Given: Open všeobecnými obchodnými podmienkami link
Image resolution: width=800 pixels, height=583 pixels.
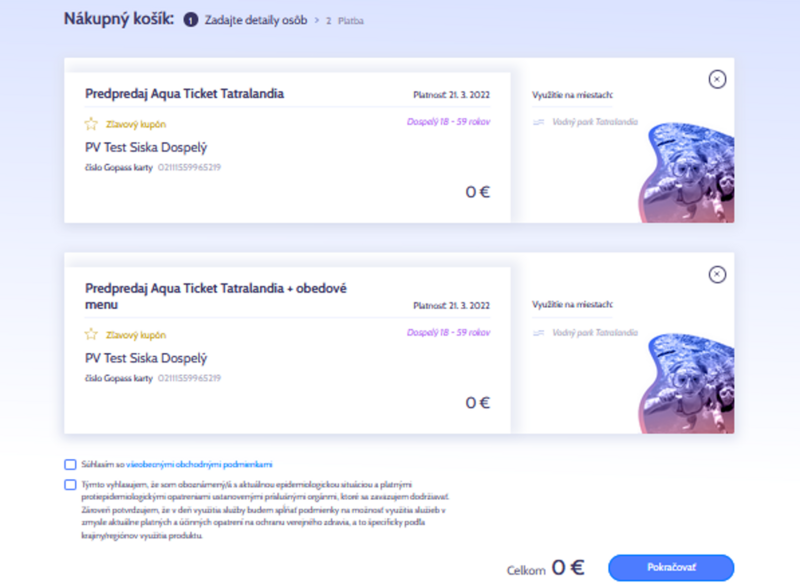Looking at the screenshot, I should [x=199, y=464].
